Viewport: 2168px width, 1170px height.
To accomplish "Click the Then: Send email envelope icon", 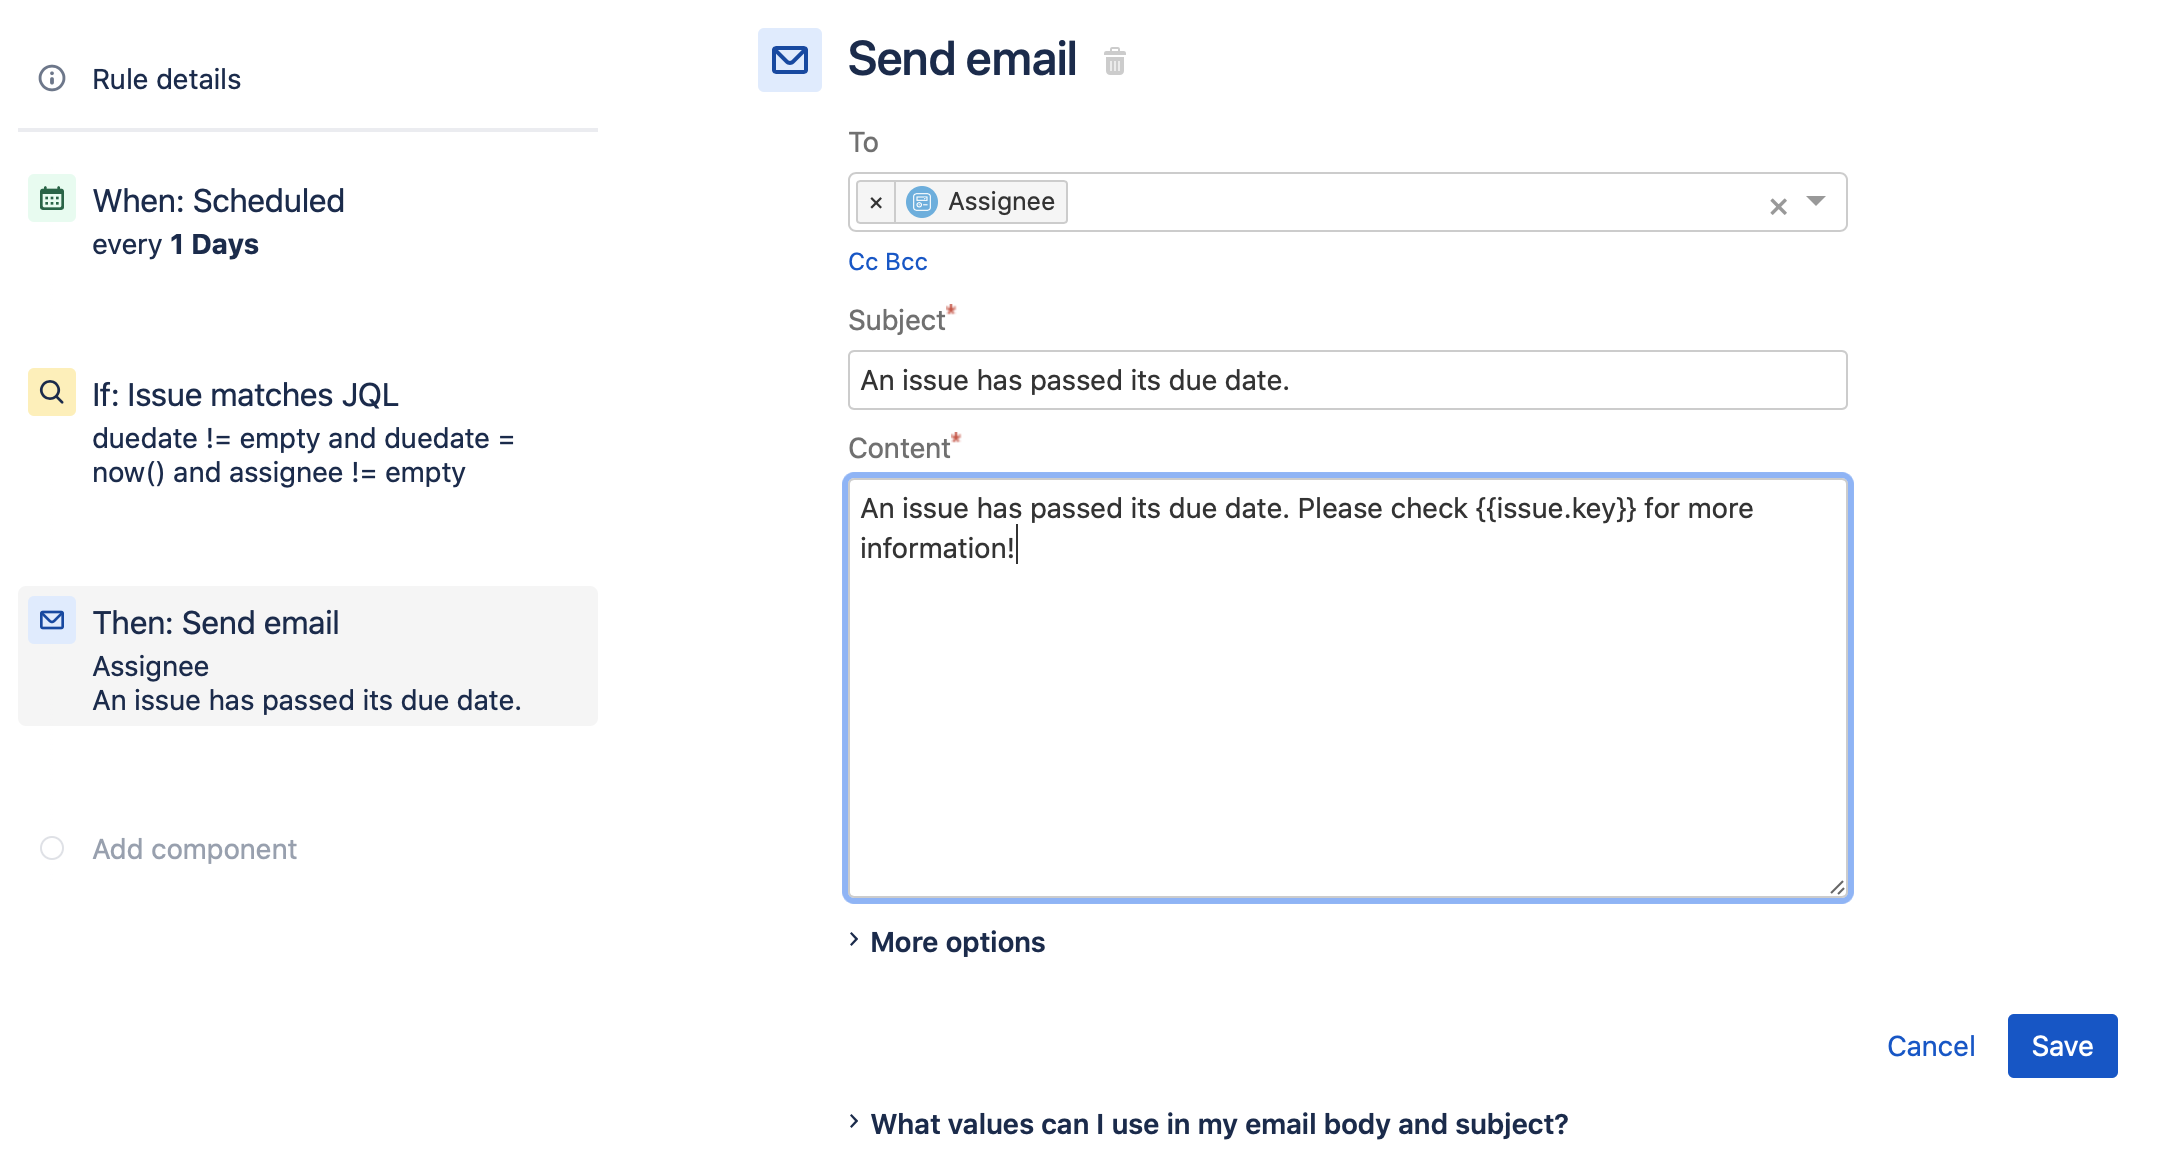I will (51, 620).
